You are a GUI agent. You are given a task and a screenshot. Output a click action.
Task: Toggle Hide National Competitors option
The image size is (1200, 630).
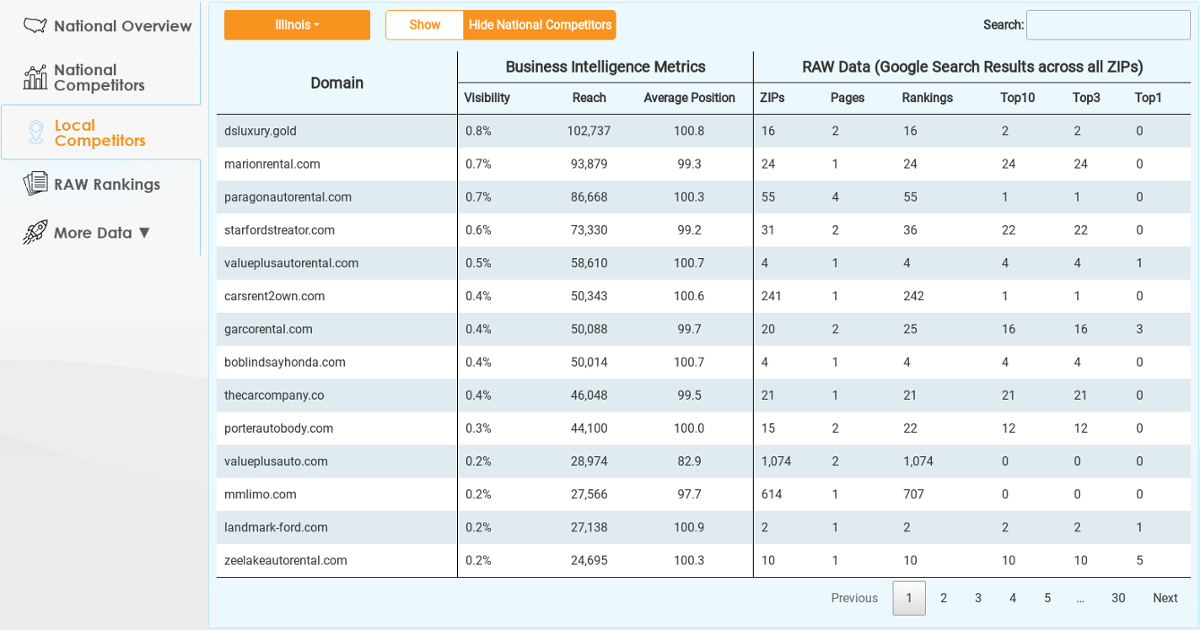coord(540,25)
